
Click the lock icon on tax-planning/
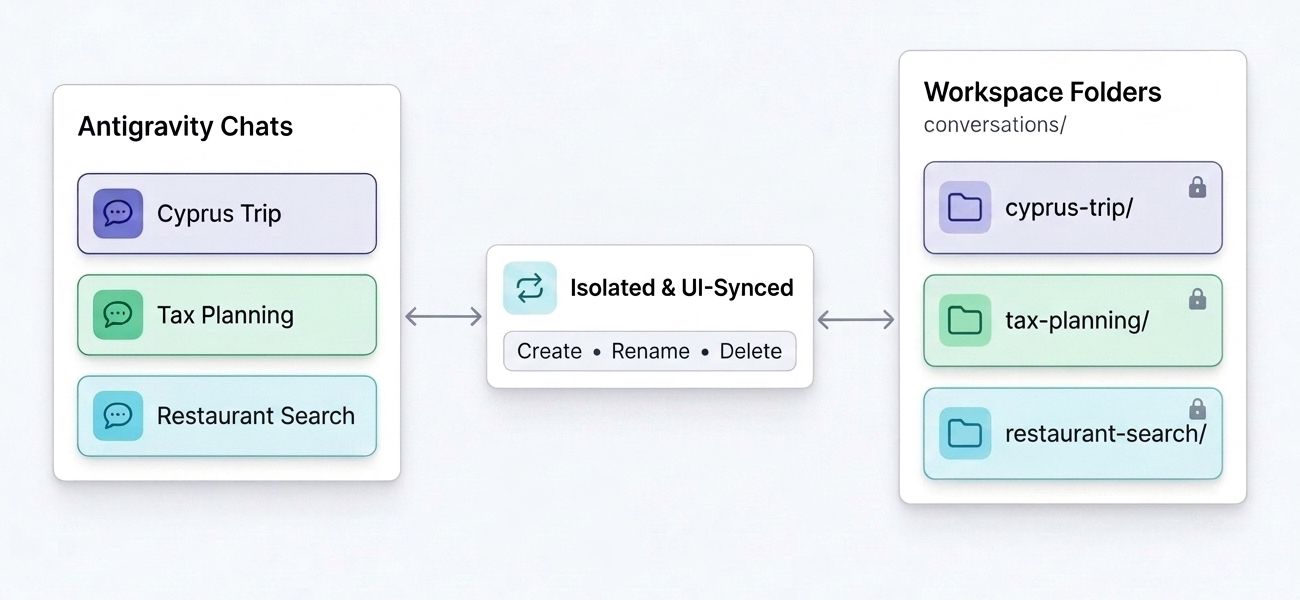click(1197, 299)
